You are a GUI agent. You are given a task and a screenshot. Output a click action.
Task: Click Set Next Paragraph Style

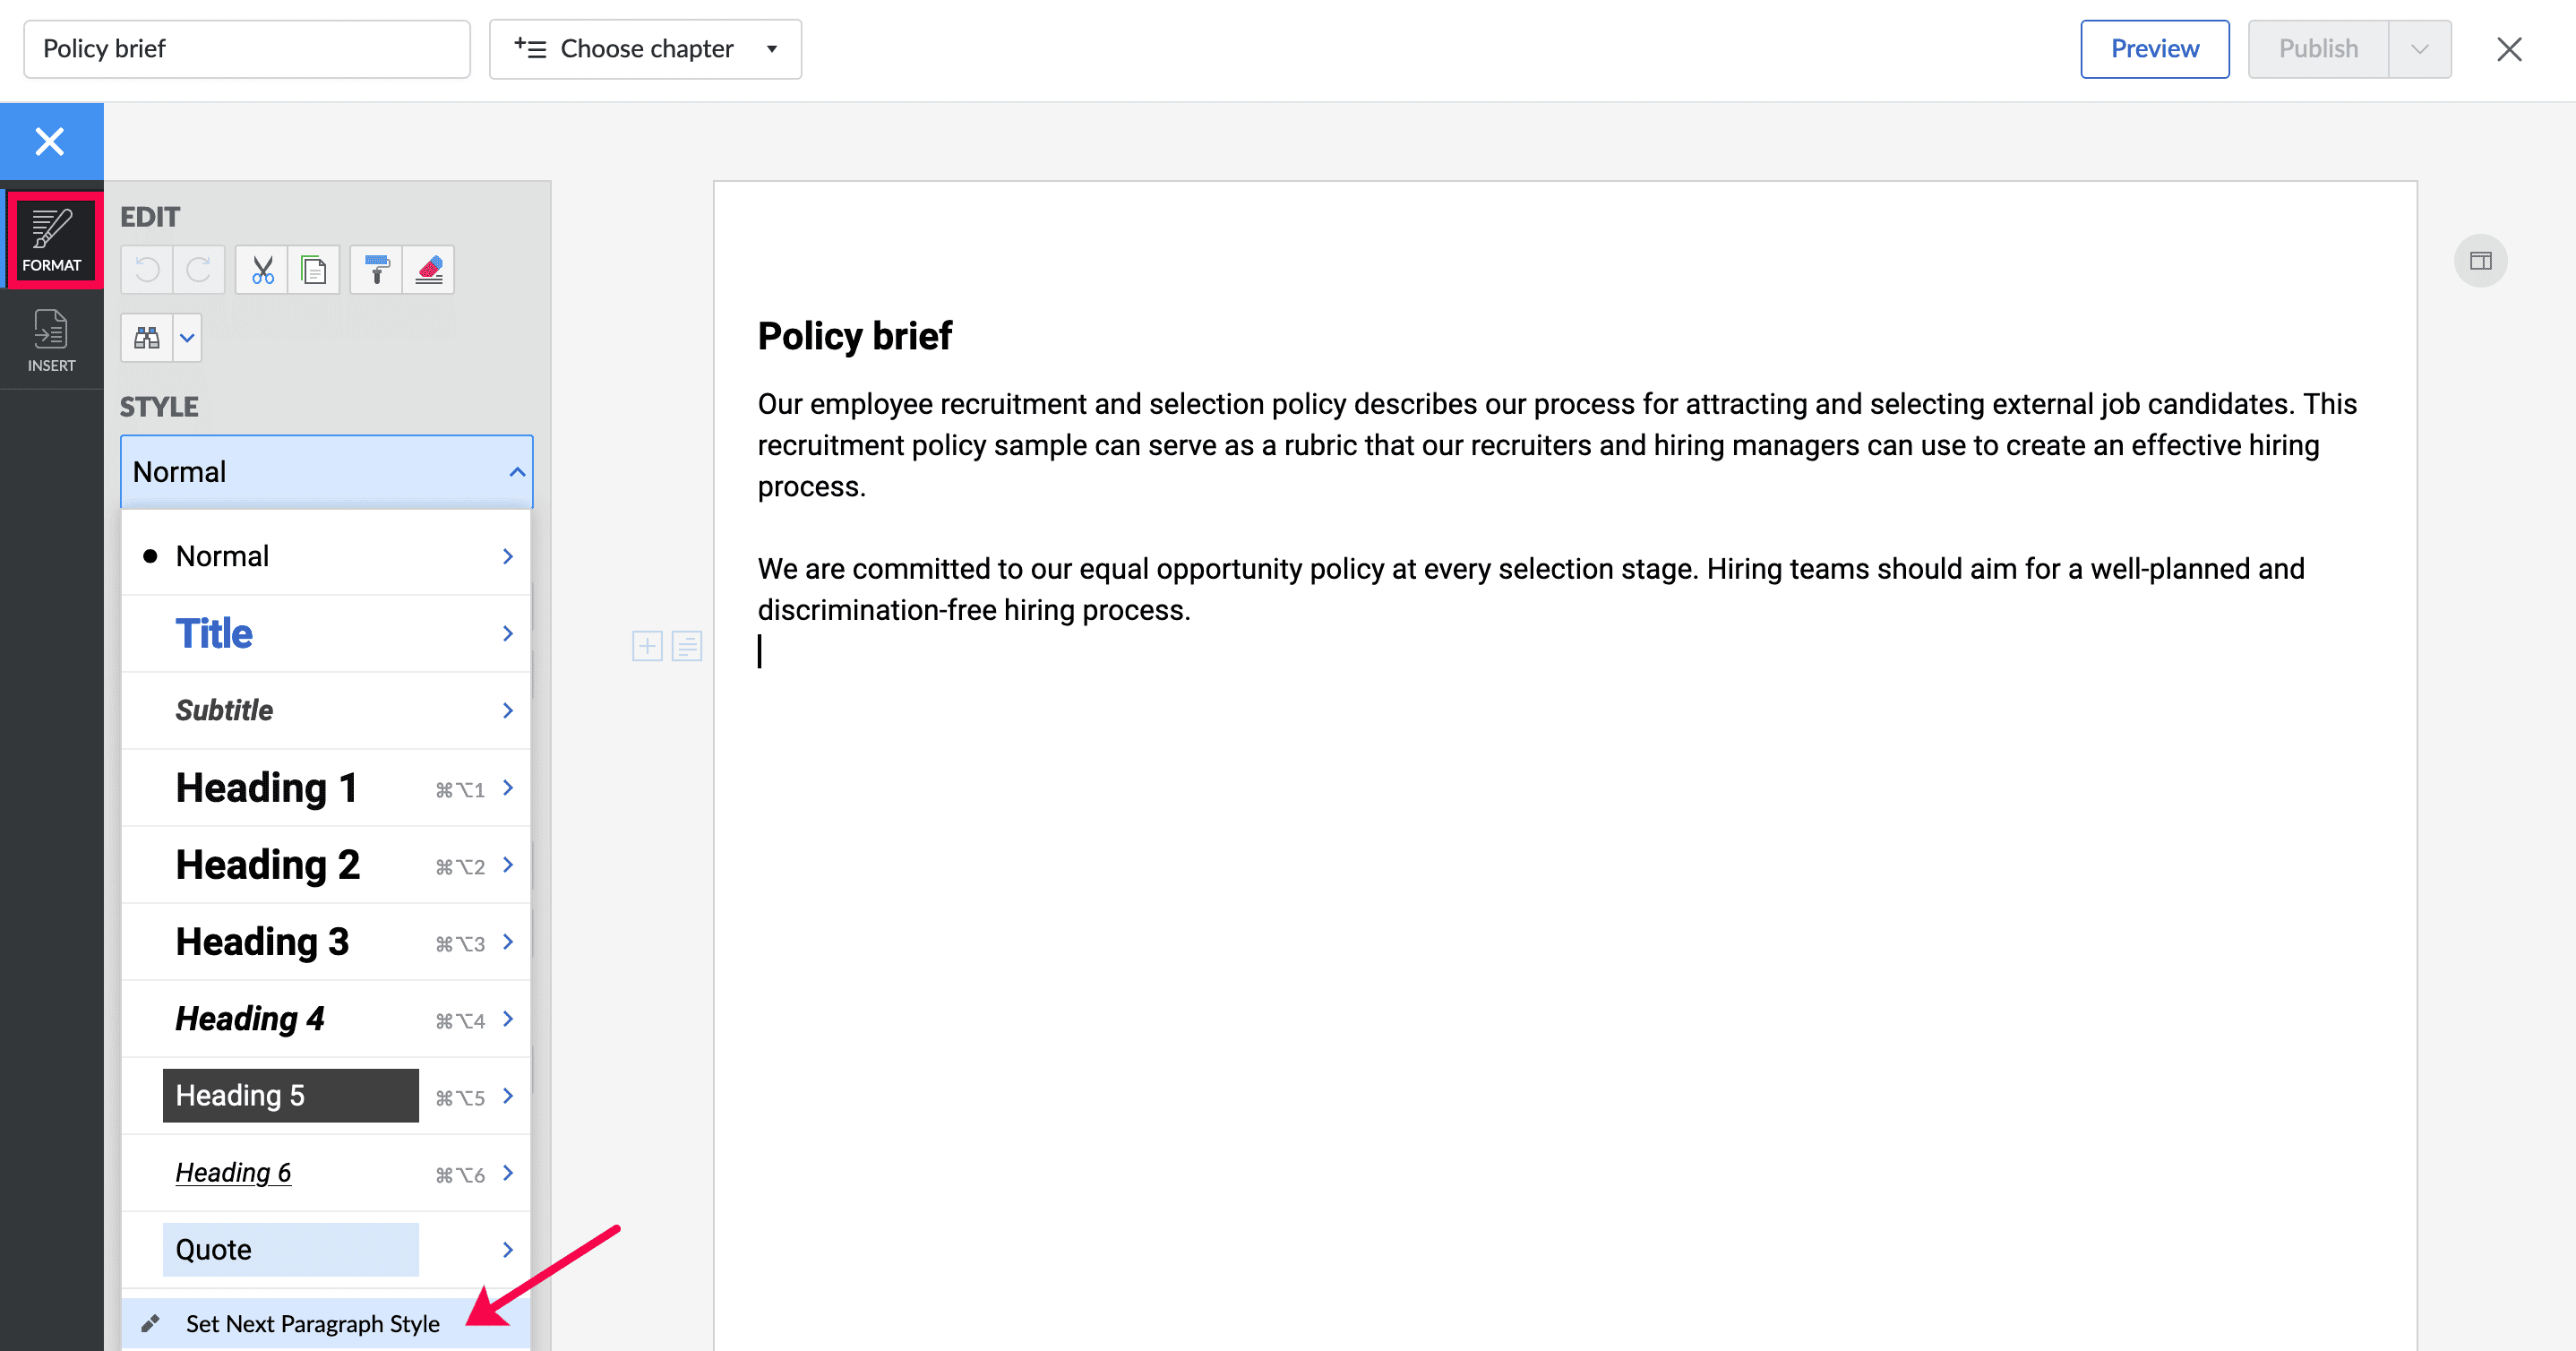click(312, 1324)
